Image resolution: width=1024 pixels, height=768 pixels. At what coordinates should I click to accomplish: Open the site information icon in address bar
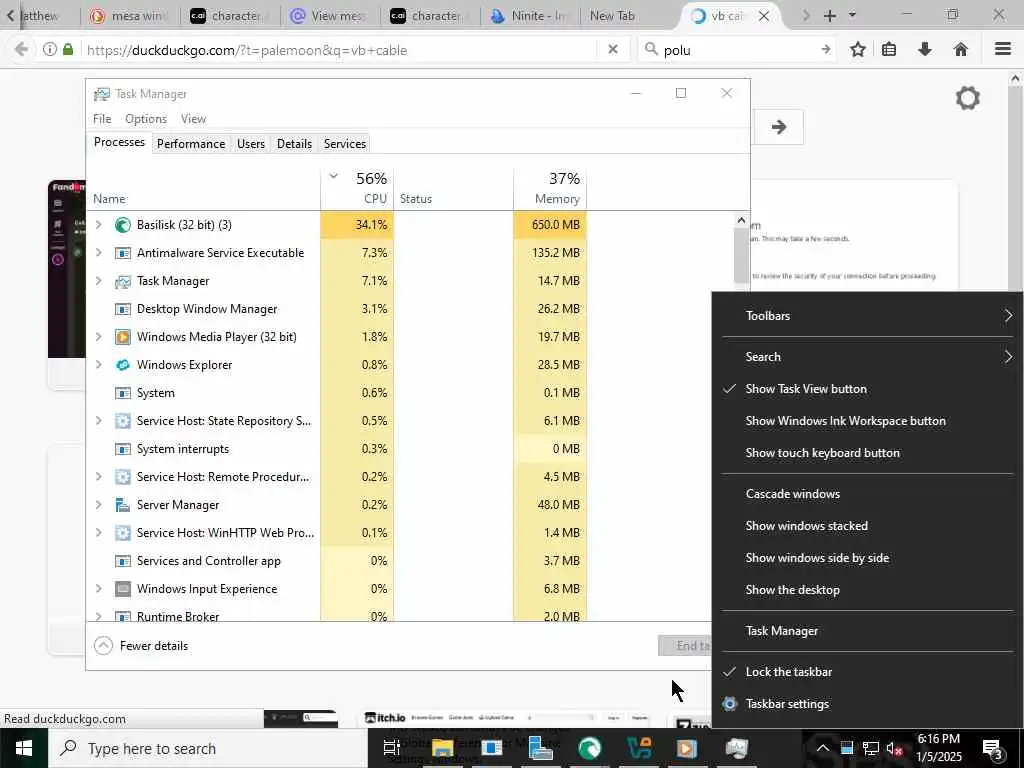[x=50, y=50]
